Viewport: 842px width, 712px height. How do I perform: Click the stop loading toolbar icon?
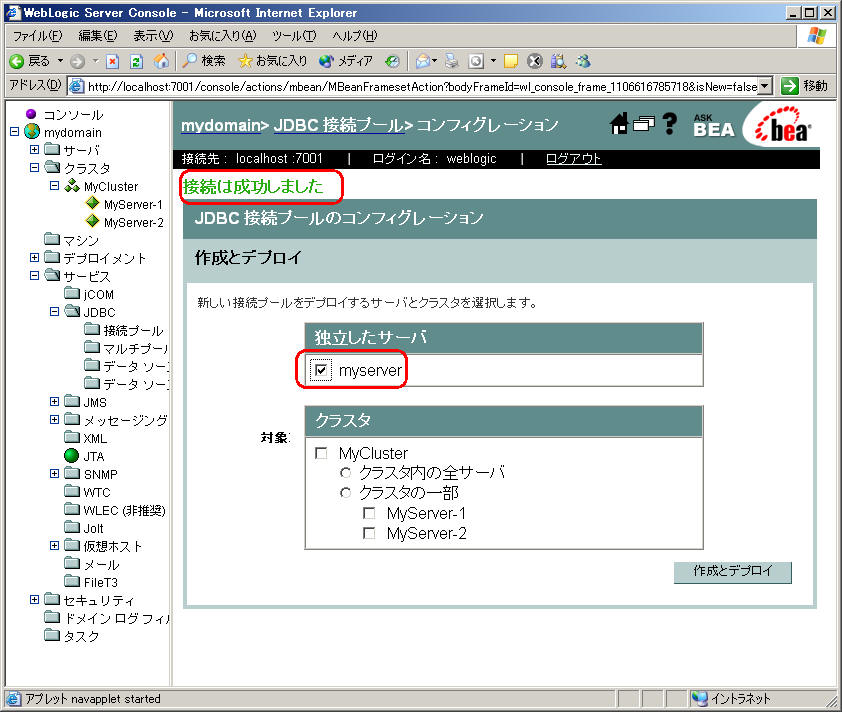[x=113, y=61]
